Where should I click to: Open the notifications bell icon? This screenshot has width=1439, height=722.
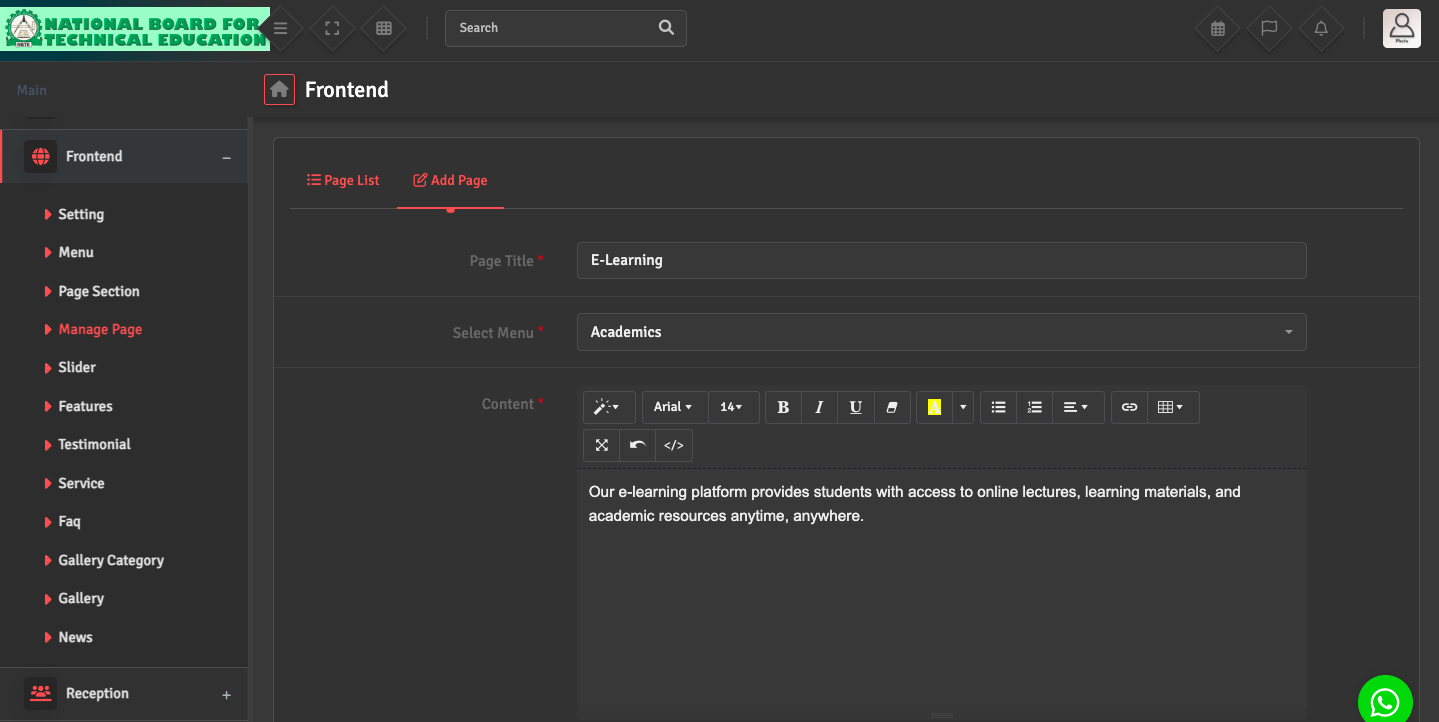pyautogui.click(x=1321, y=29)
